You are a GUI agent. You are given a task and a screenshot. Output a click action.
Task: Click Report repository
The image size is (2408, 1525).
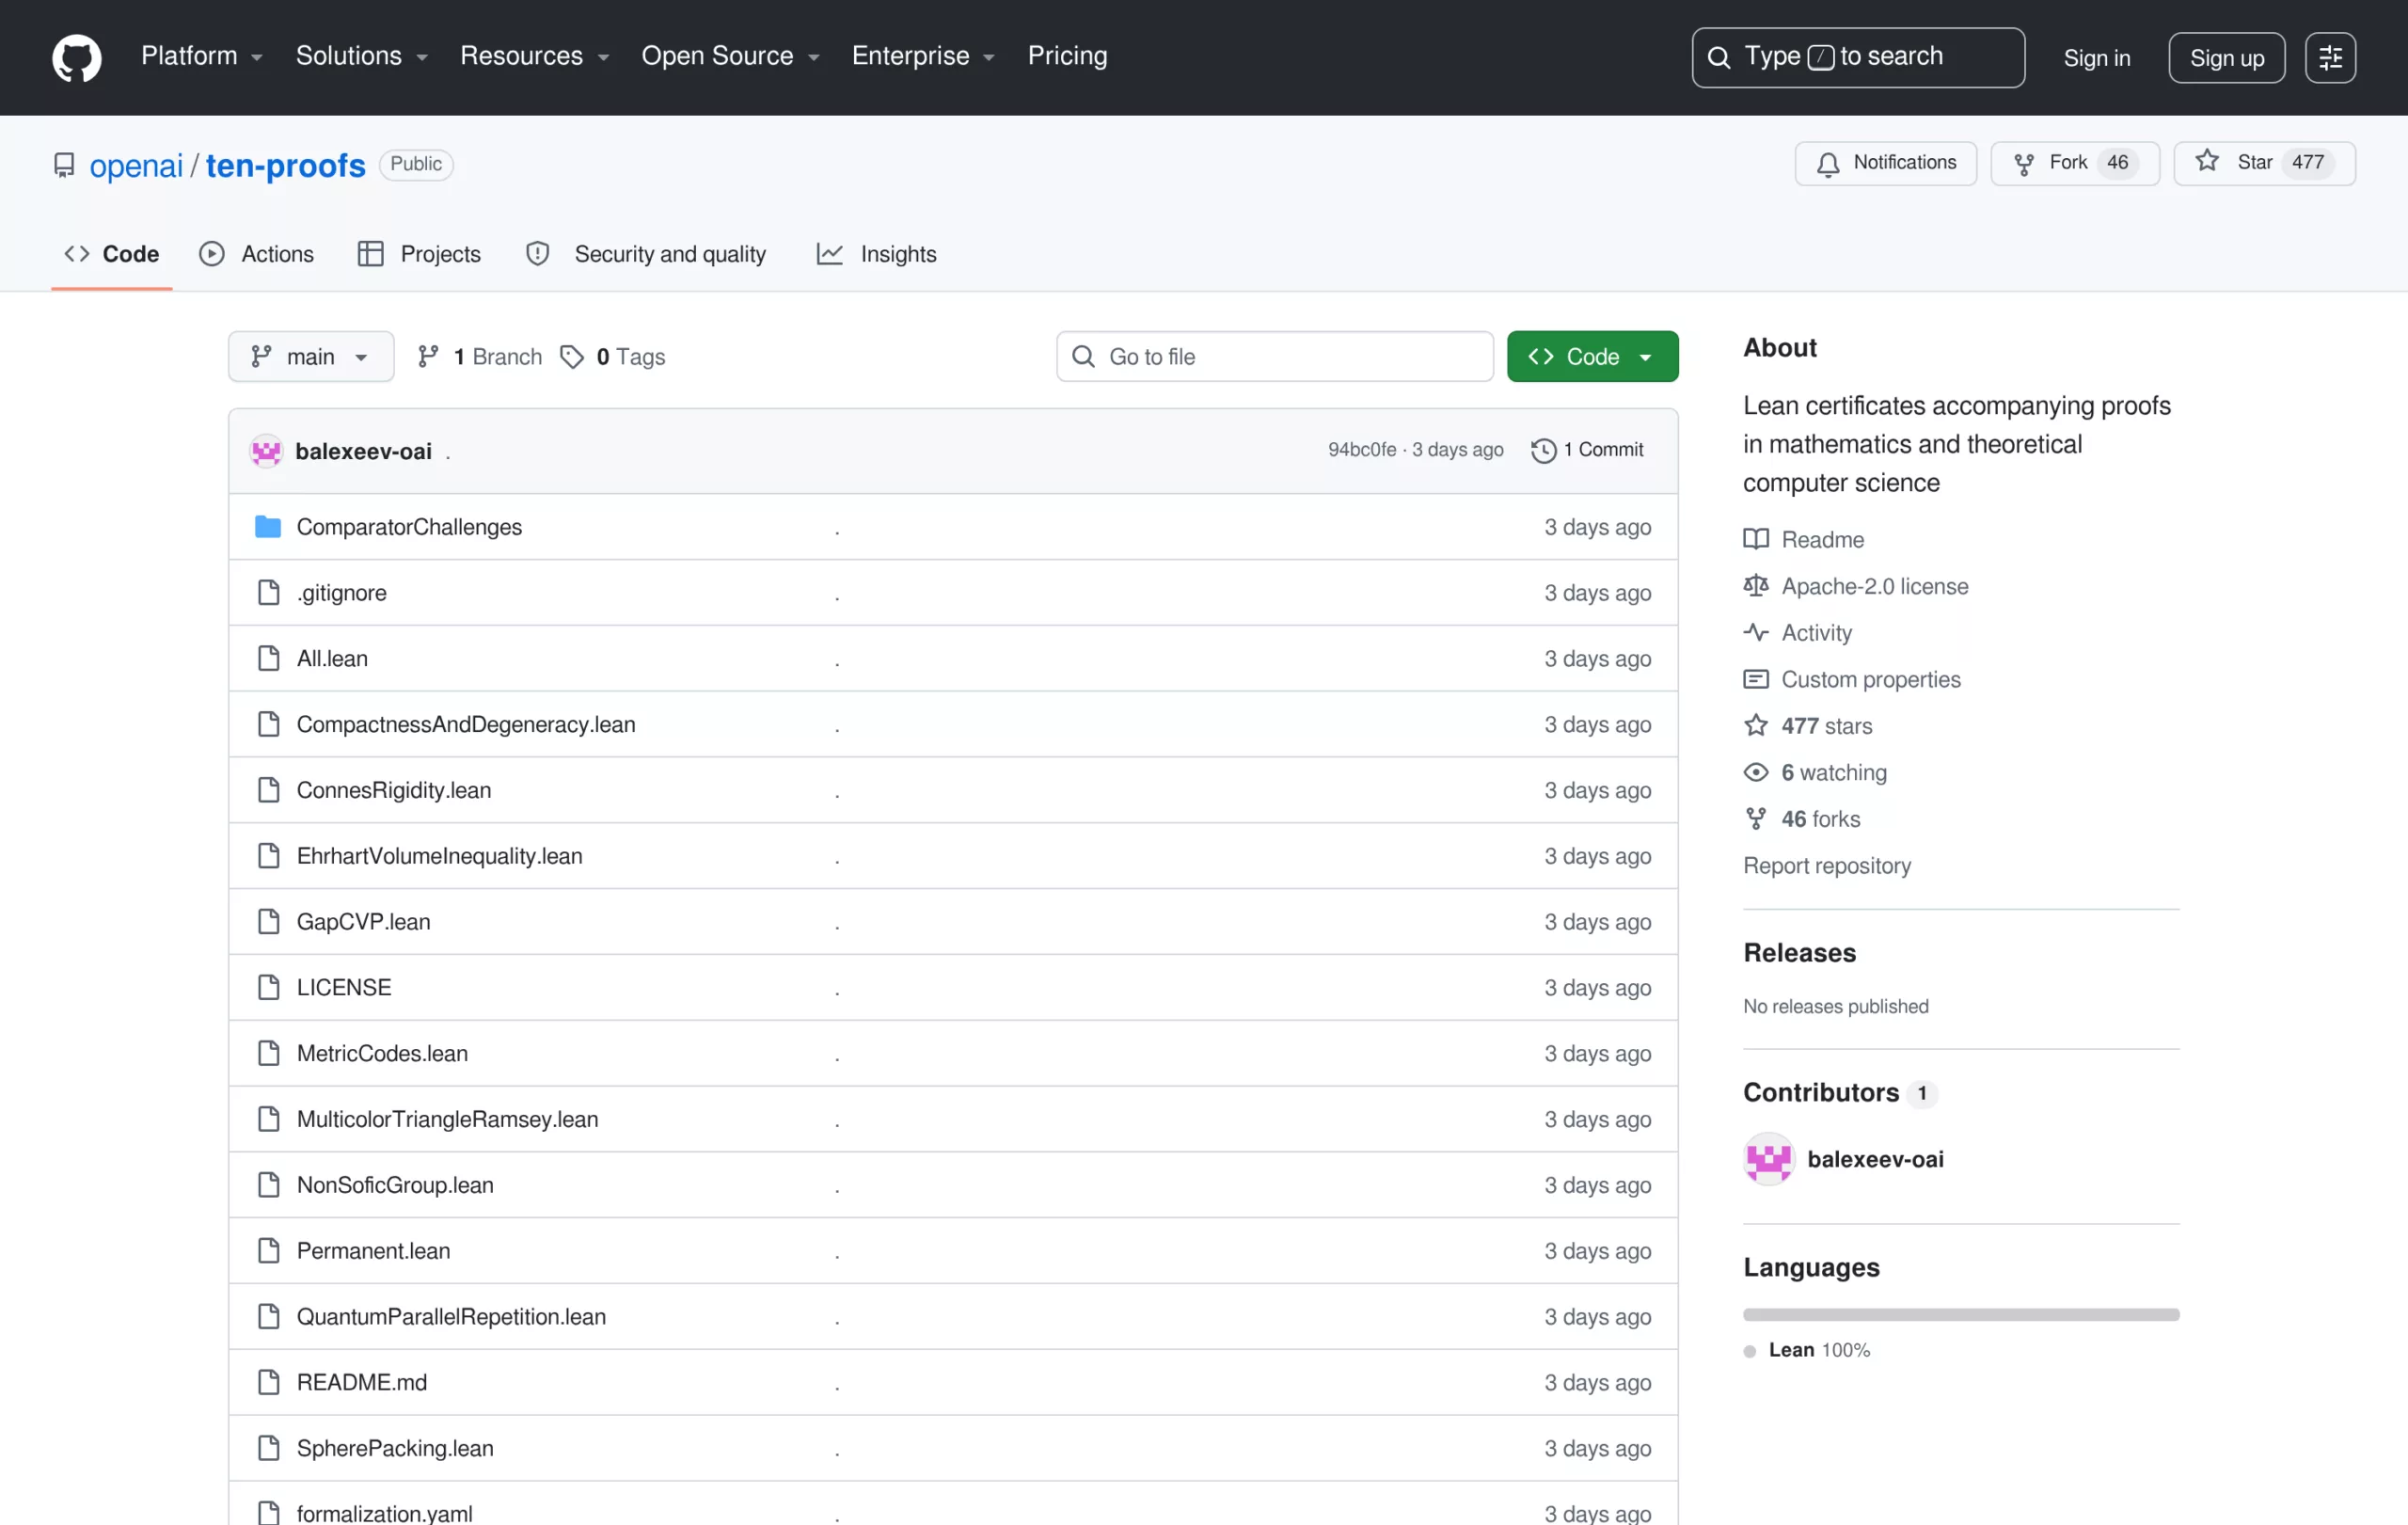(1826, 866)
